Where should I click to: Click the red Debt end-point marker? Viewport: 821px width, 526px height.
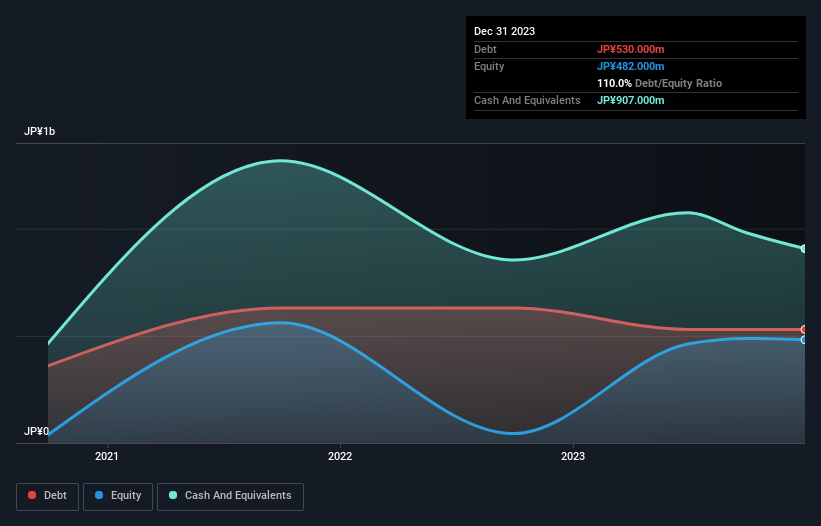tap(804, 329)
